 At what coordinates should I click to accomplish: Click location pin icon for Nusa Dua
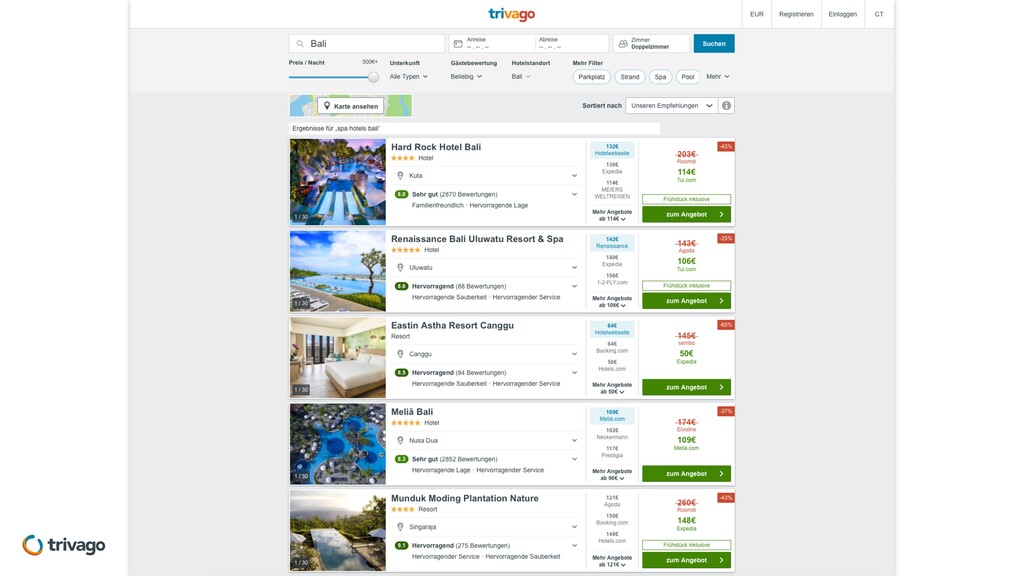[x=400, y=440]
